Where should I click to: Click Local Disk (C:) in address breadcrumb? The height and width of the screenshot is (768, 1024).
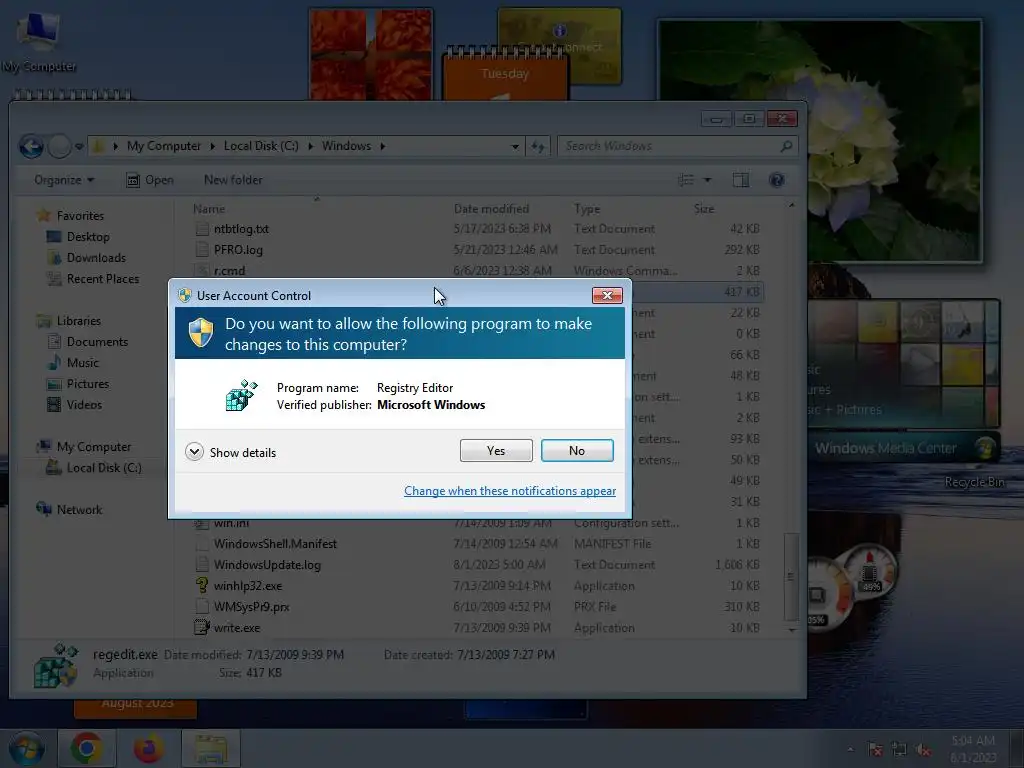[x=261, y=146]
